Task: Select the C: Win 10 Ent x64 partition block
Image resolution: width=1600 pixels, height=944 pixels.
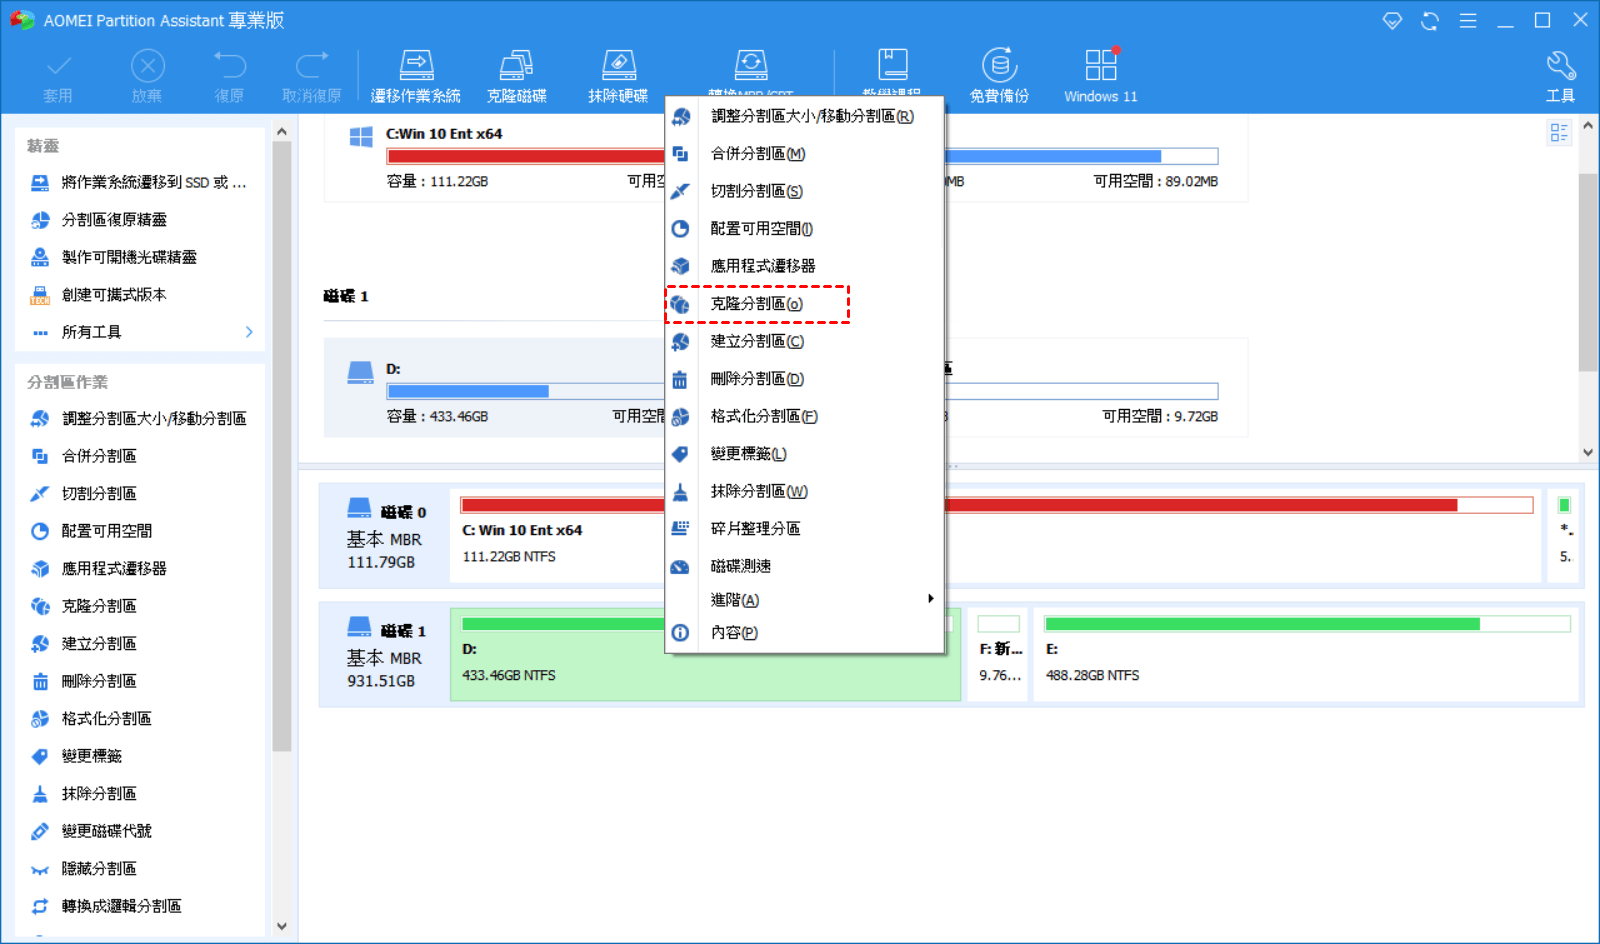Action: pyautogui.click(x=996, y=535)
